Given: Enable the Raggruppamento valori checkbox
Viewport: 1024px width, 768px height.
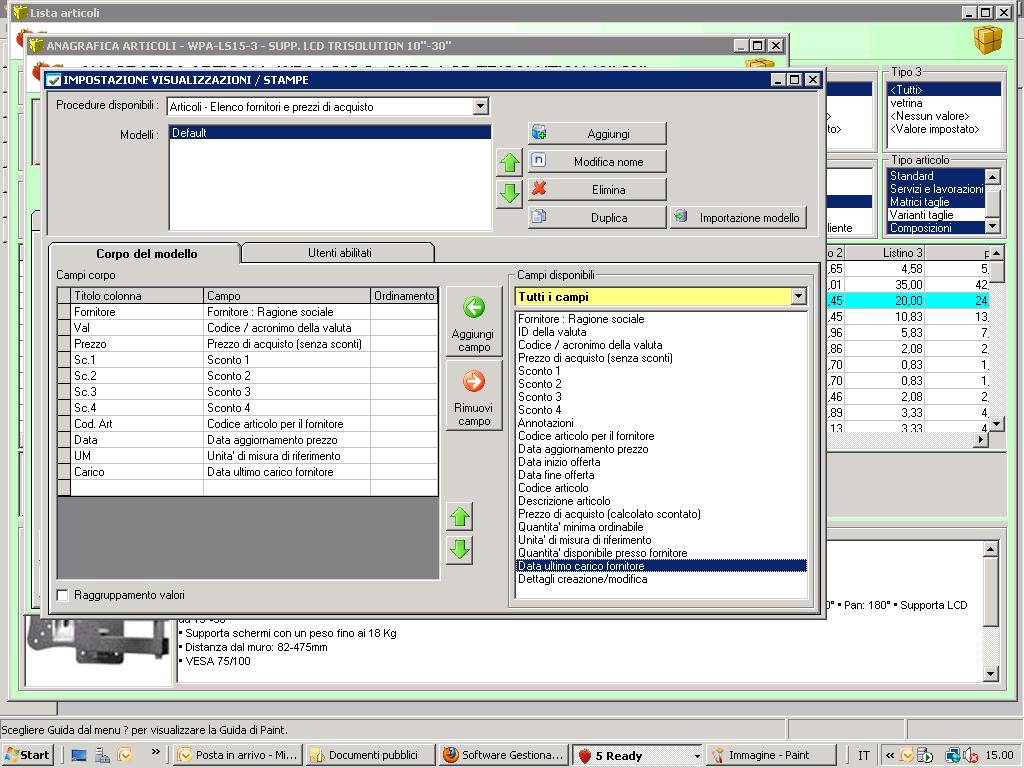Looking at the screenshot, I should pos(63,595).
